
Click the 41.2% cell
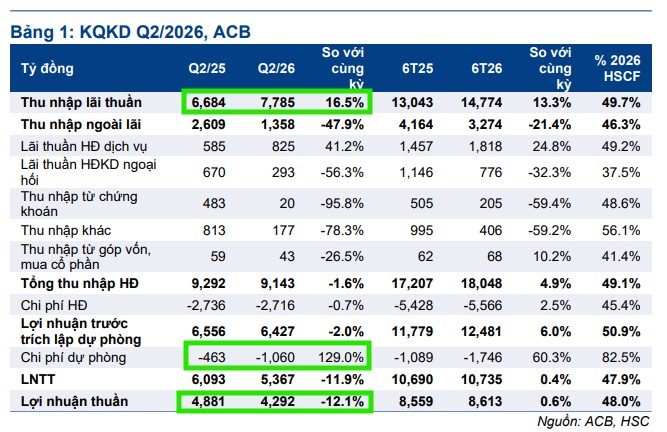click(345, 146)
